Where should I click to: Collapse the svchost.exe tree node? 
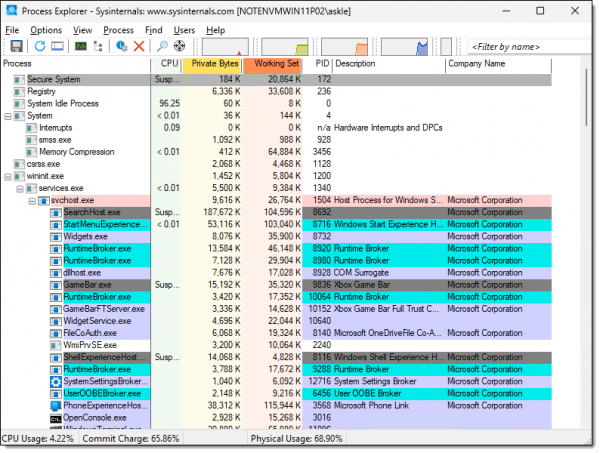coord(32,201)
